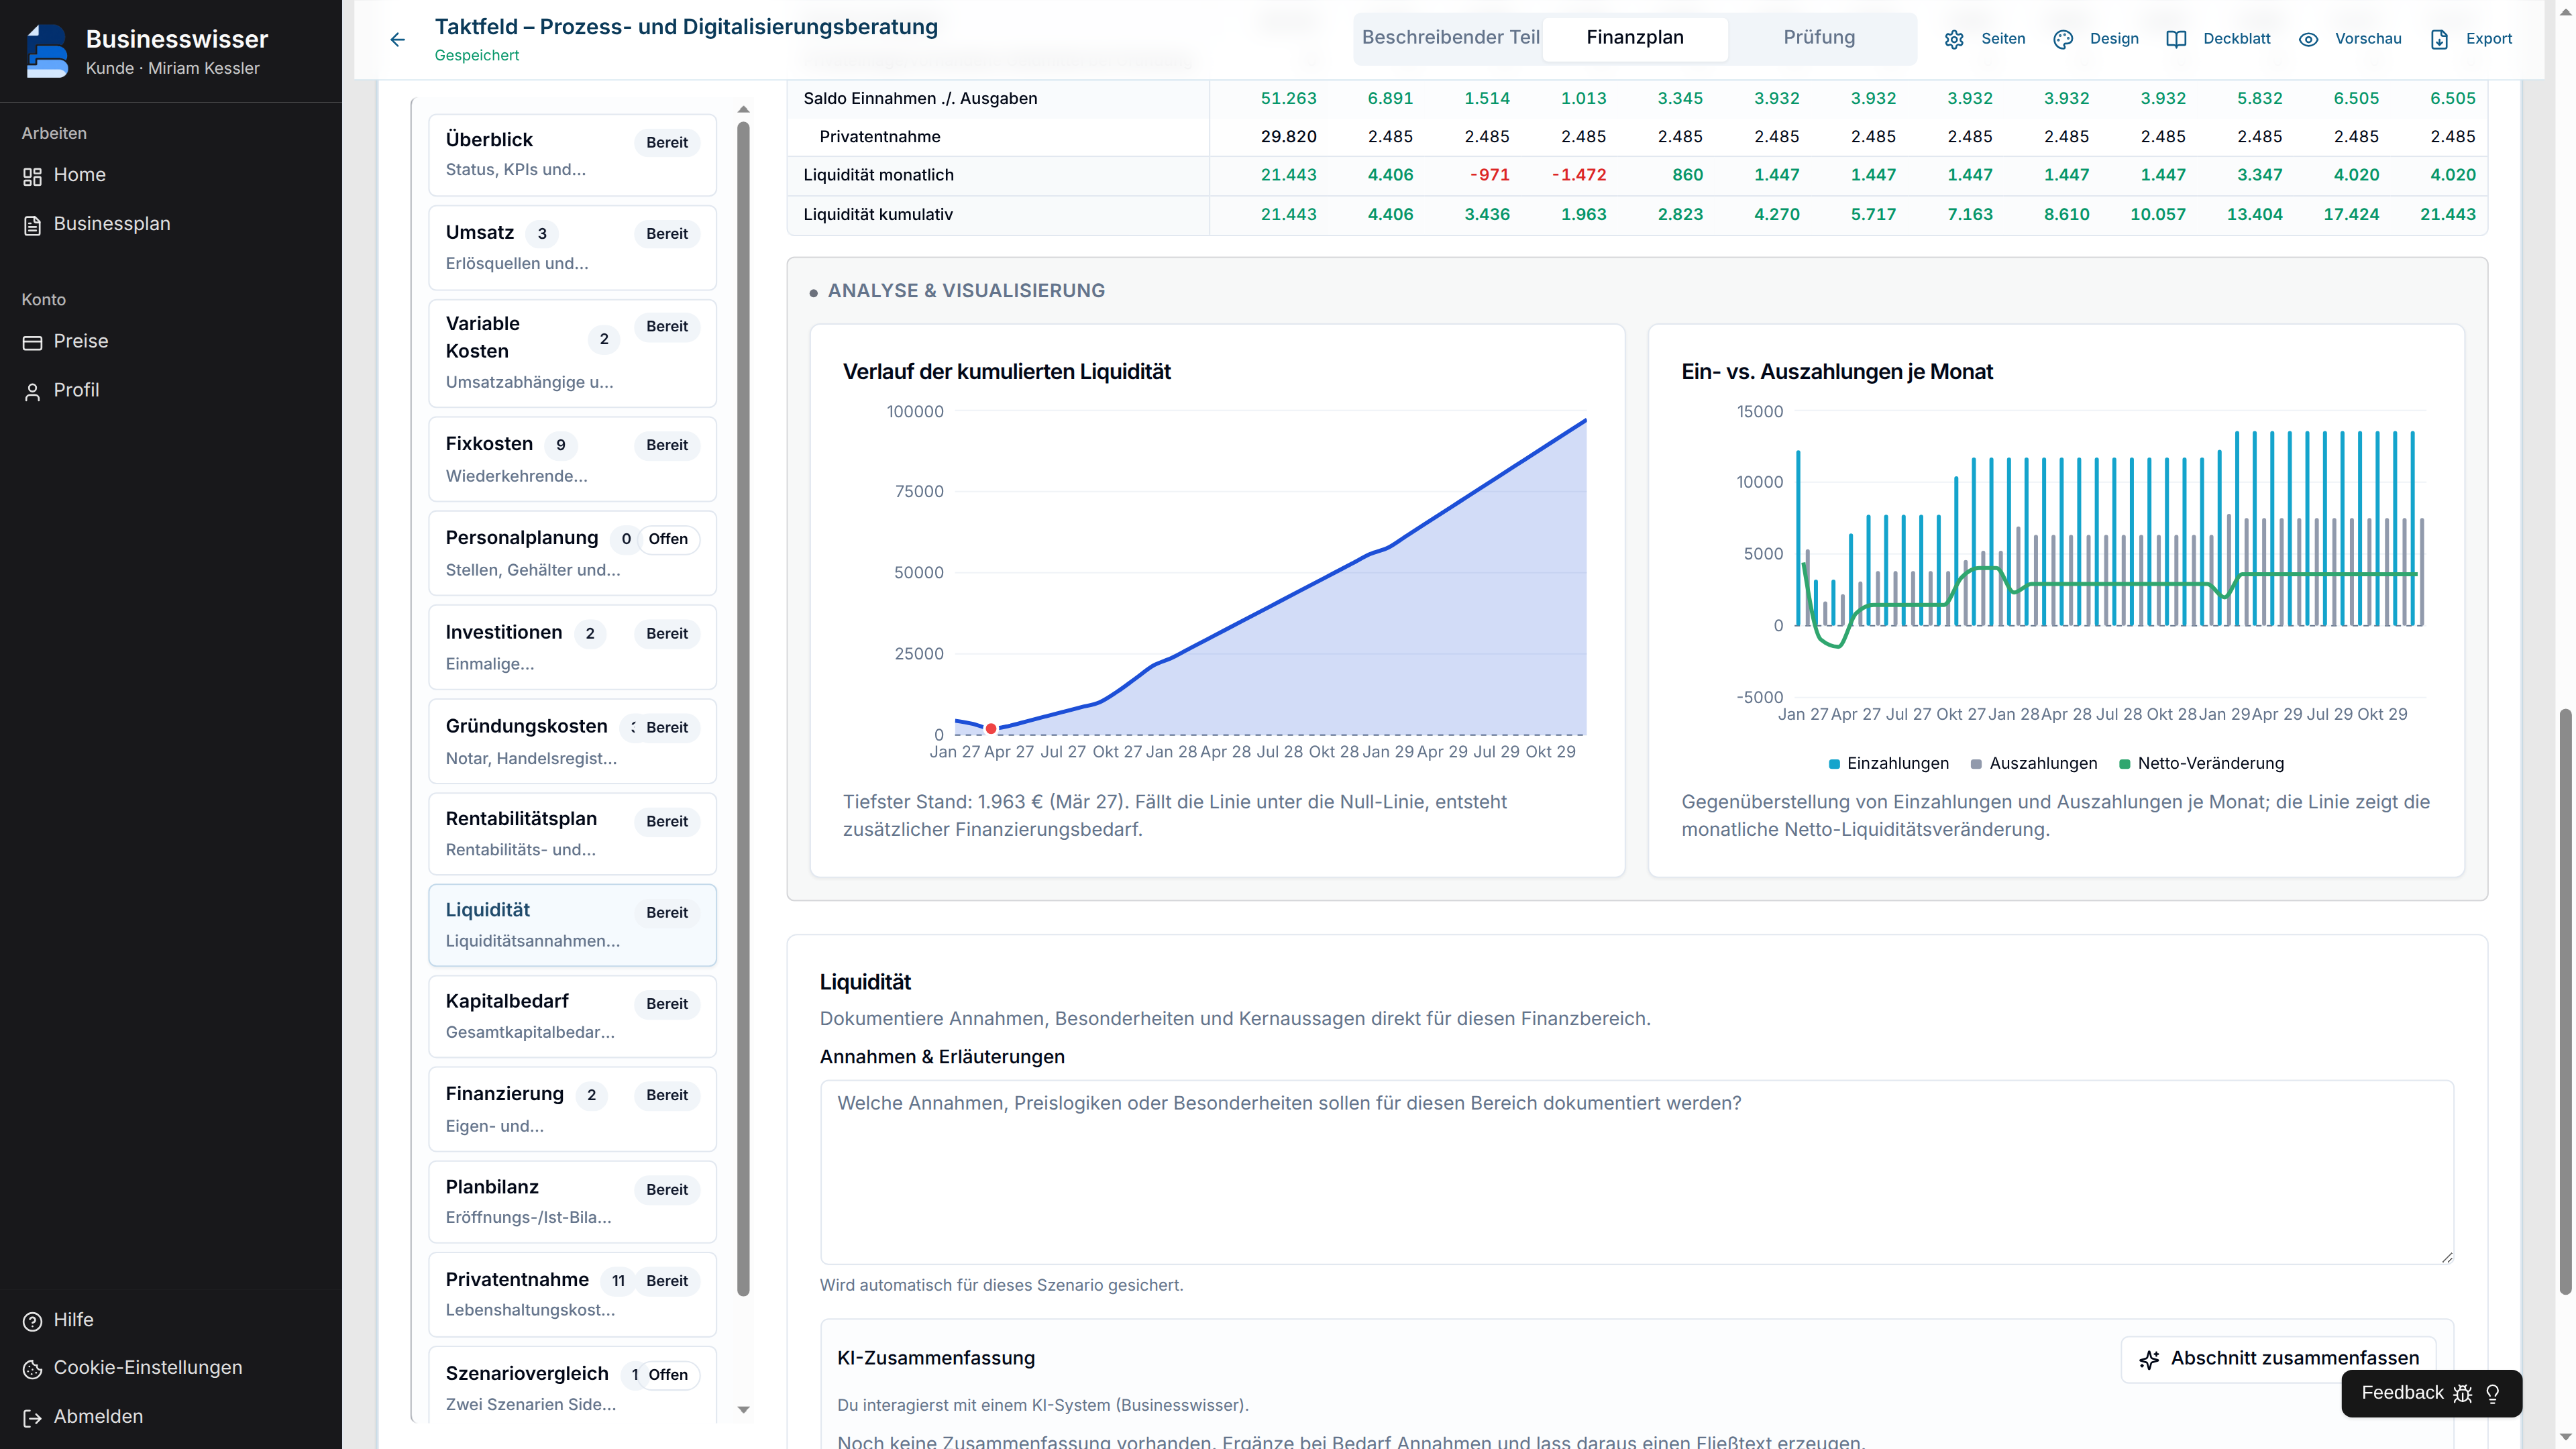Viewport: 2576px width, 1449px height.
Task: Select the Finanzplan tab
Action: pyautogui.click(x=1635, y=38)
